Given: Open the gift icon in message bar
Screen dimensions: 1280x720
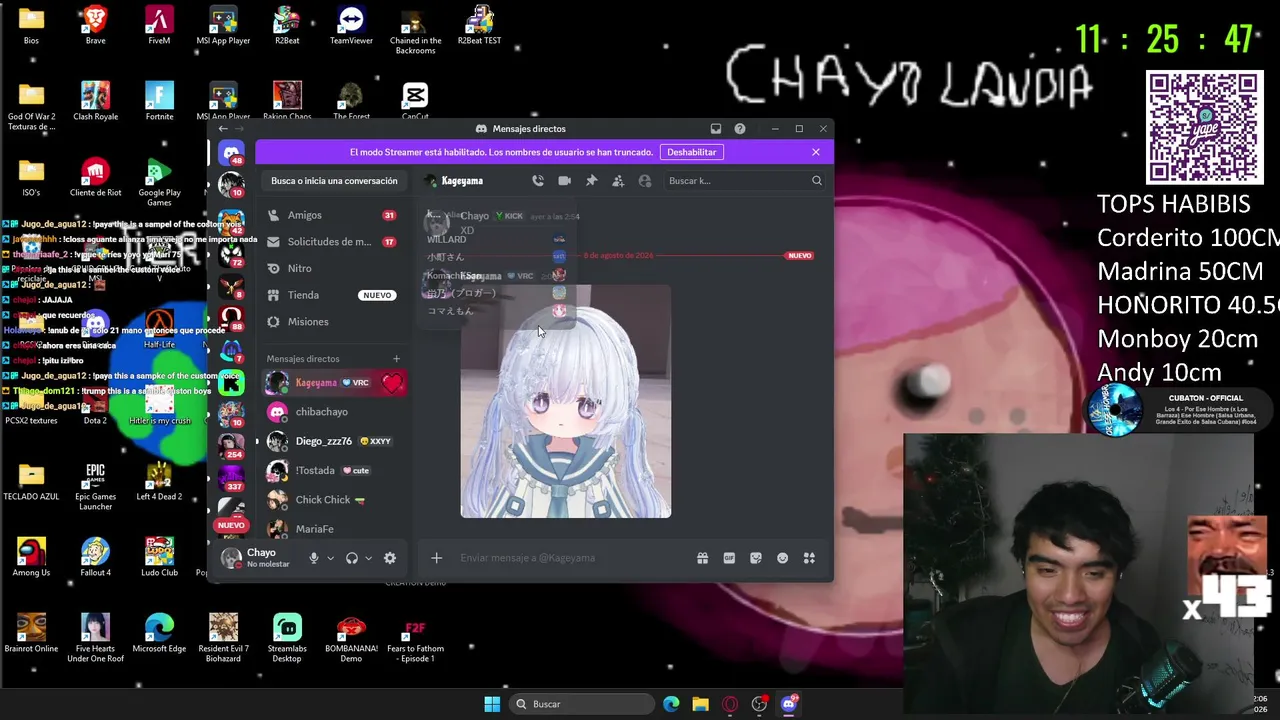Looking at the screenshot, I should 702,558.
